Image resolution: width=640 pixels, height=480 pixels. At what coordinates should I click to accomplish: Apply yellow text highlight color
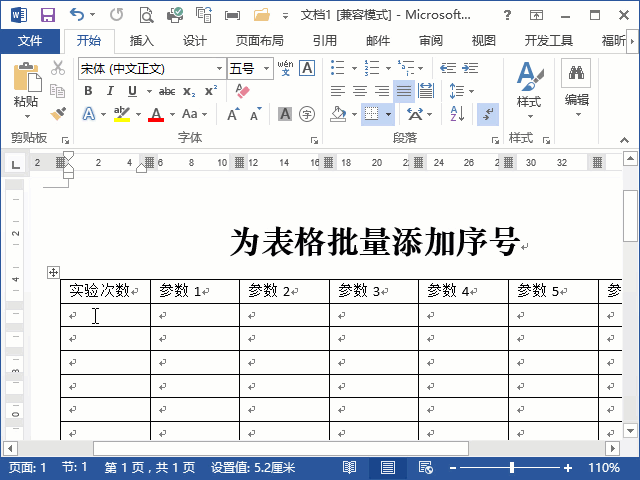pos(122,114)
